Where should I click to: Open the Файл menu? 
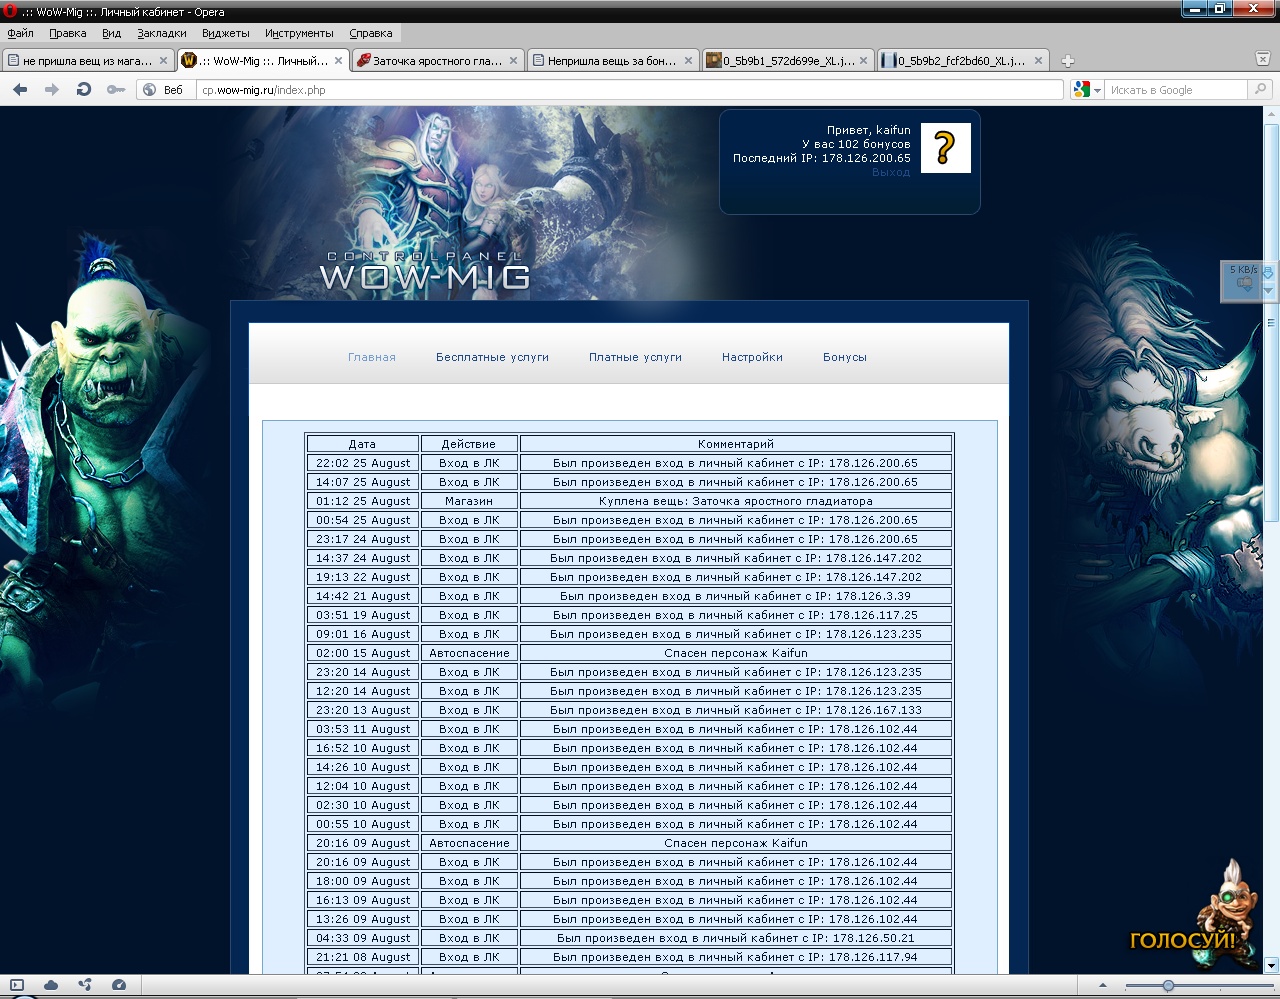point(20,33)
